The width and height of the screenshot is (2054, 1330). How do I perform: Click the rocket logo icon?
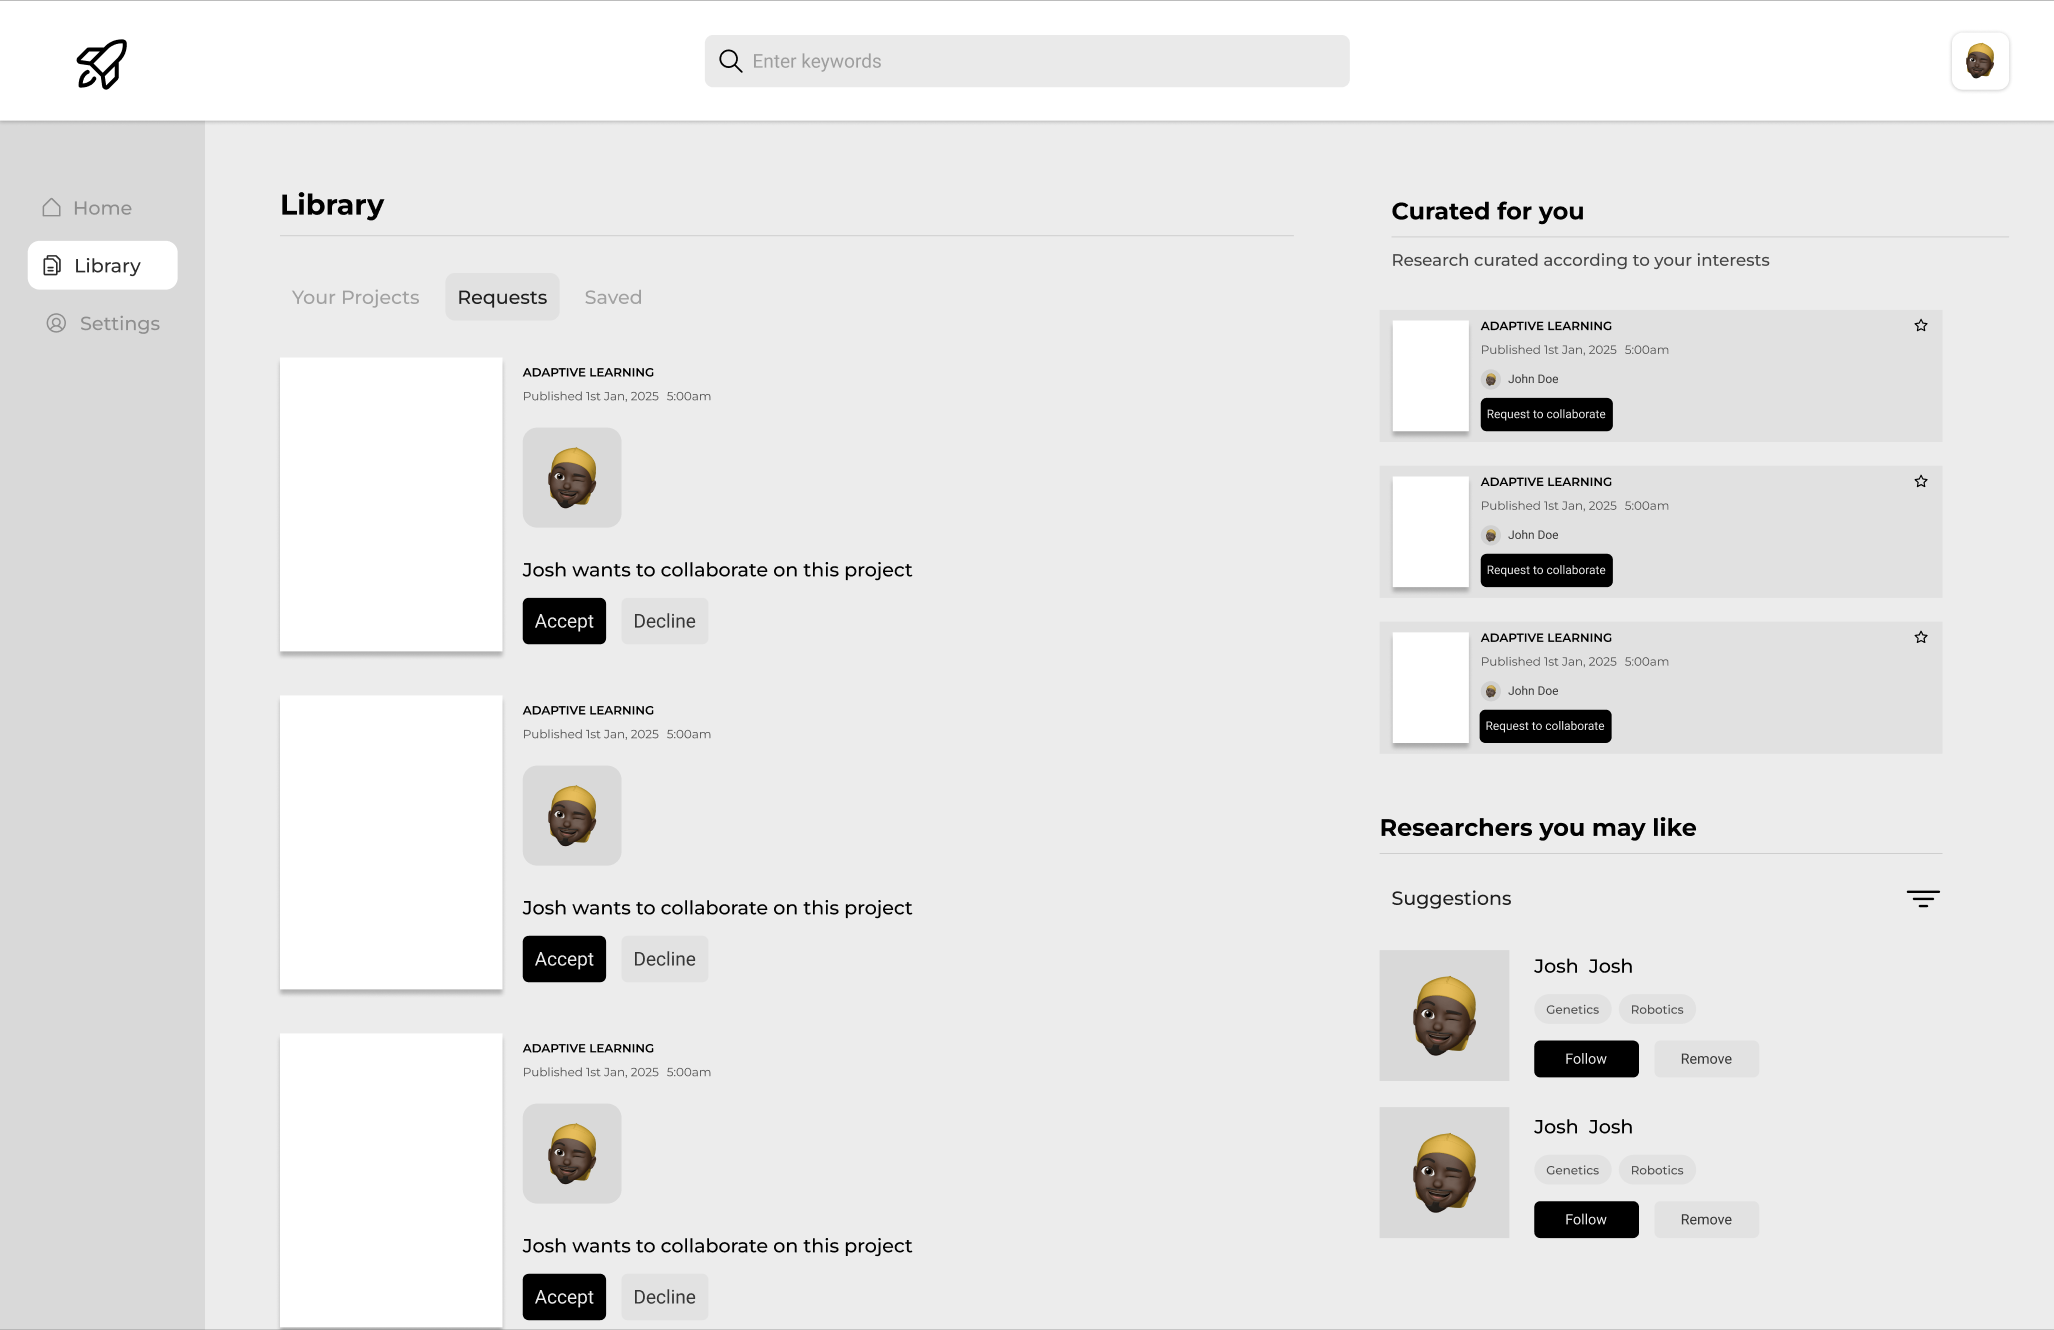pos(102,64)
